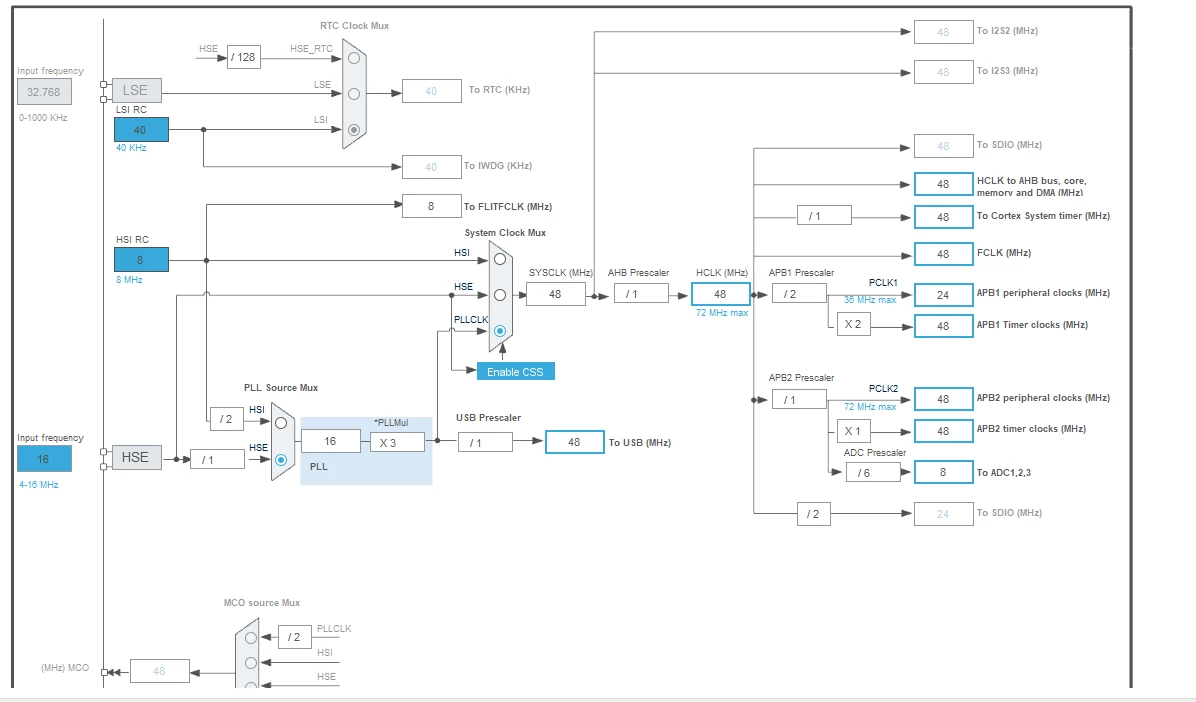The image size is (1196, 702).
Task: Select HSI in System Clock Mux
Action: (x=500, y=259)
